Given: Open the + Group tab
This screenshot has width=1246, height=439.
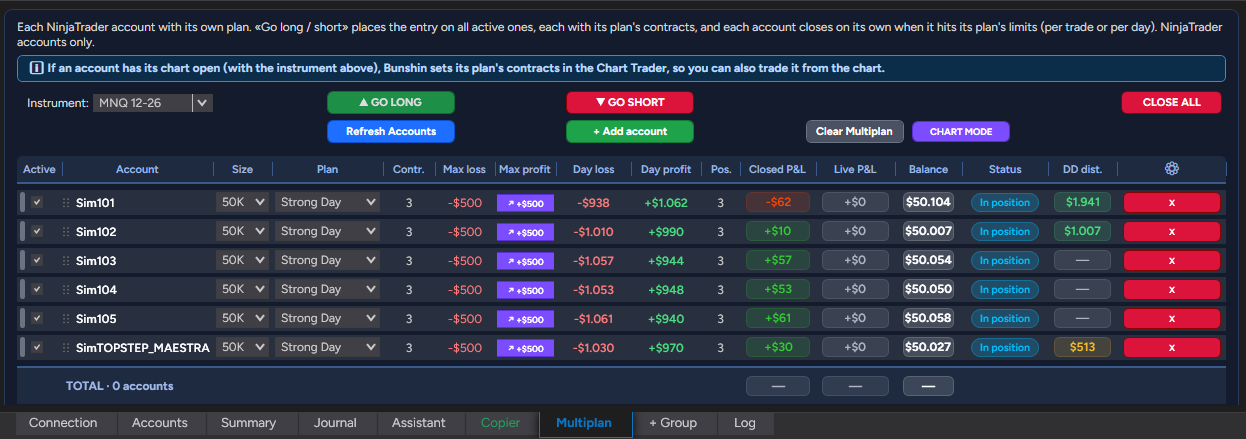Looking at the screenshot, I should (673, 423).
